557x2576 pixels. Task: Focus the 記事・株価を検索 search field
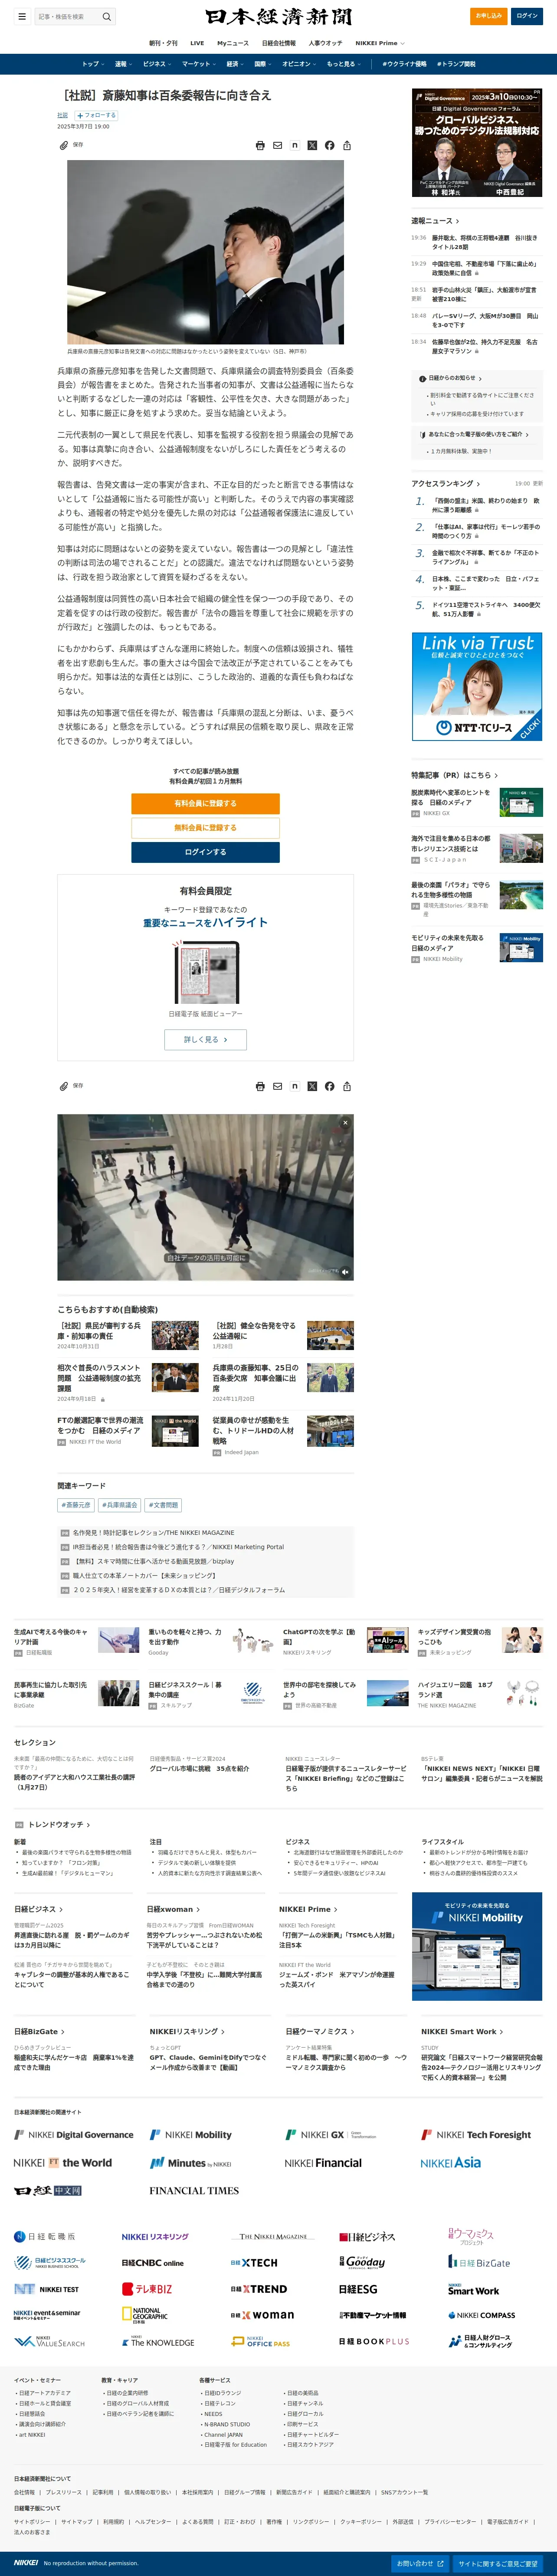pyautogui.click(x=67, y=16)
